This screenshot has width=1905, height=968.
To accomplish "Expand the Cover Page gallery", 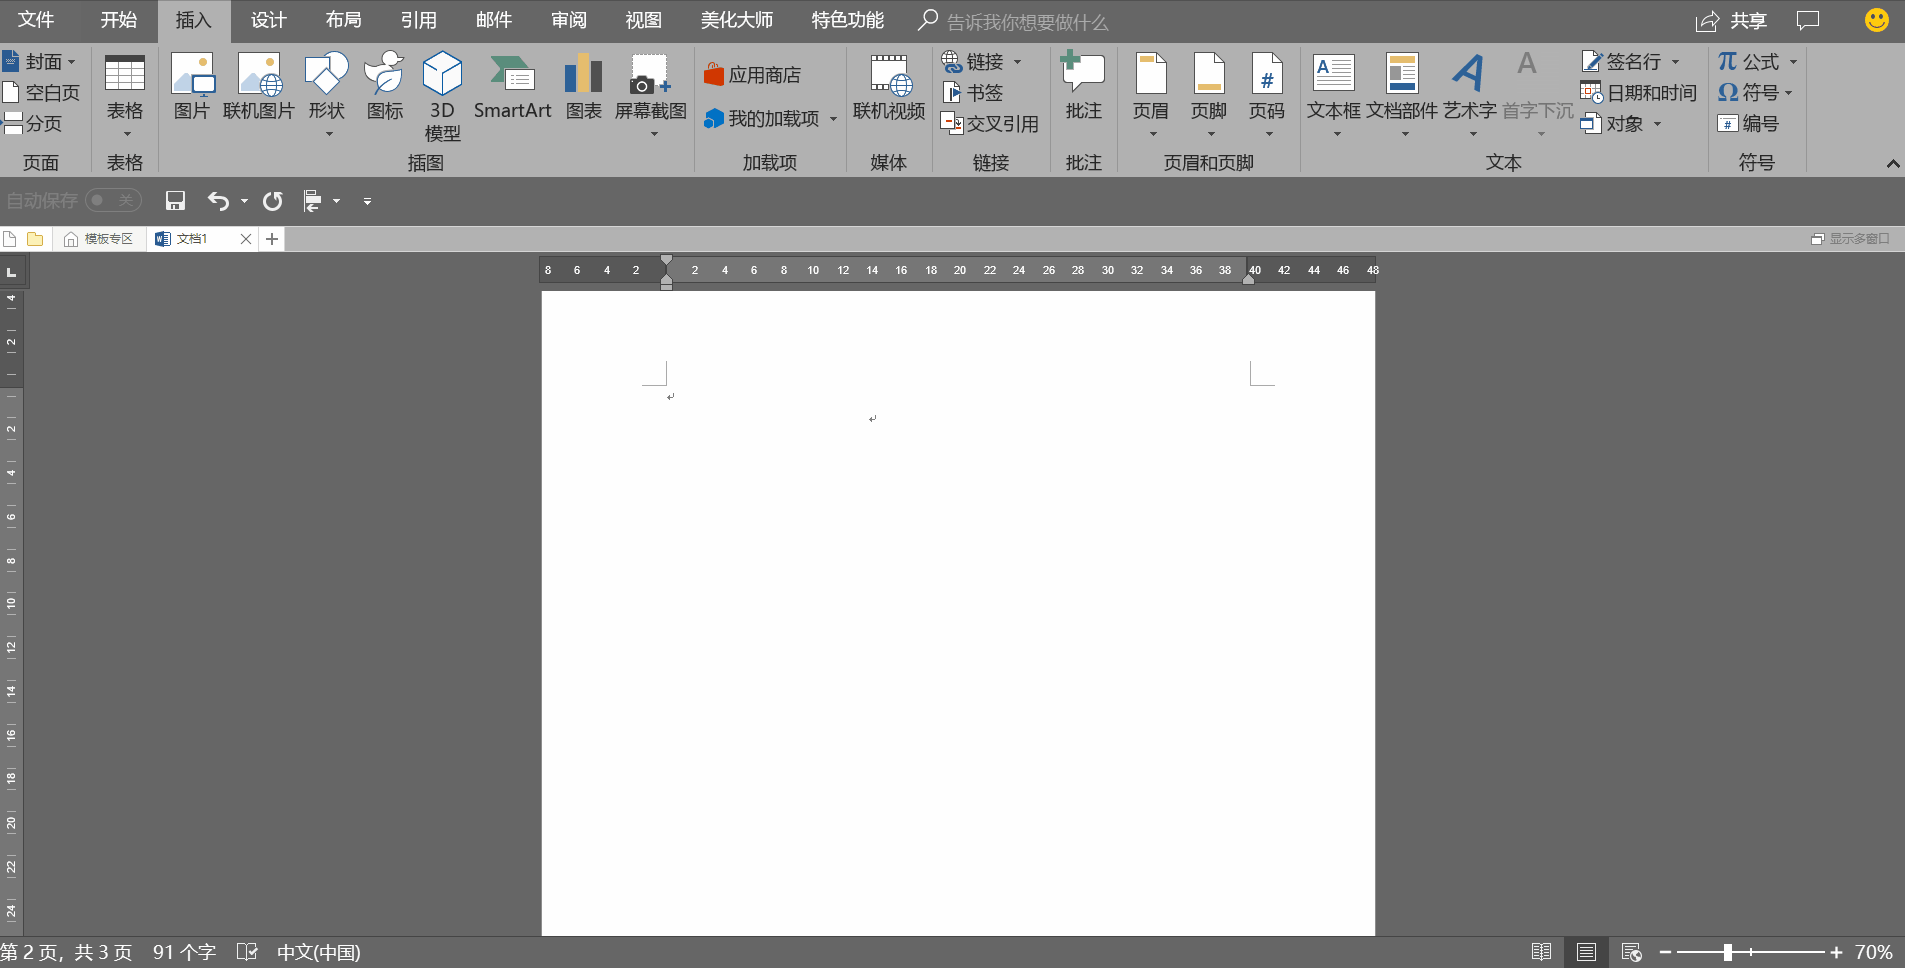I will (x=70, y=61).
